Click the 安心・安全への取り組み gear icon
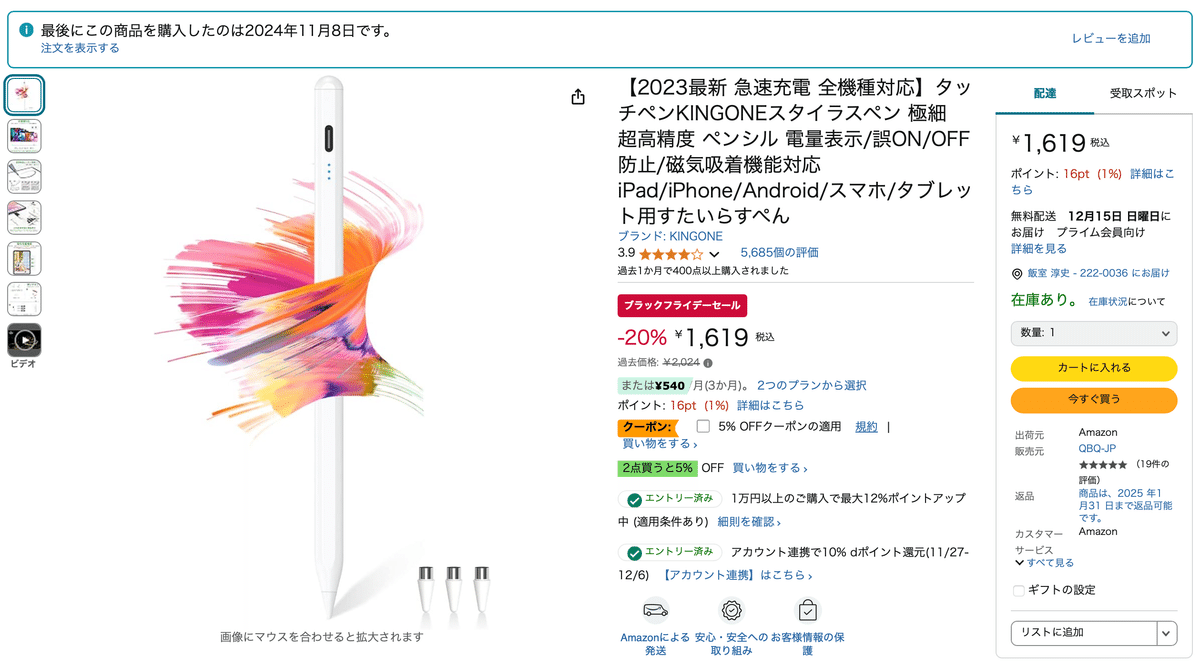Viewport: 1200px width, 662px height. click(731, 609)
